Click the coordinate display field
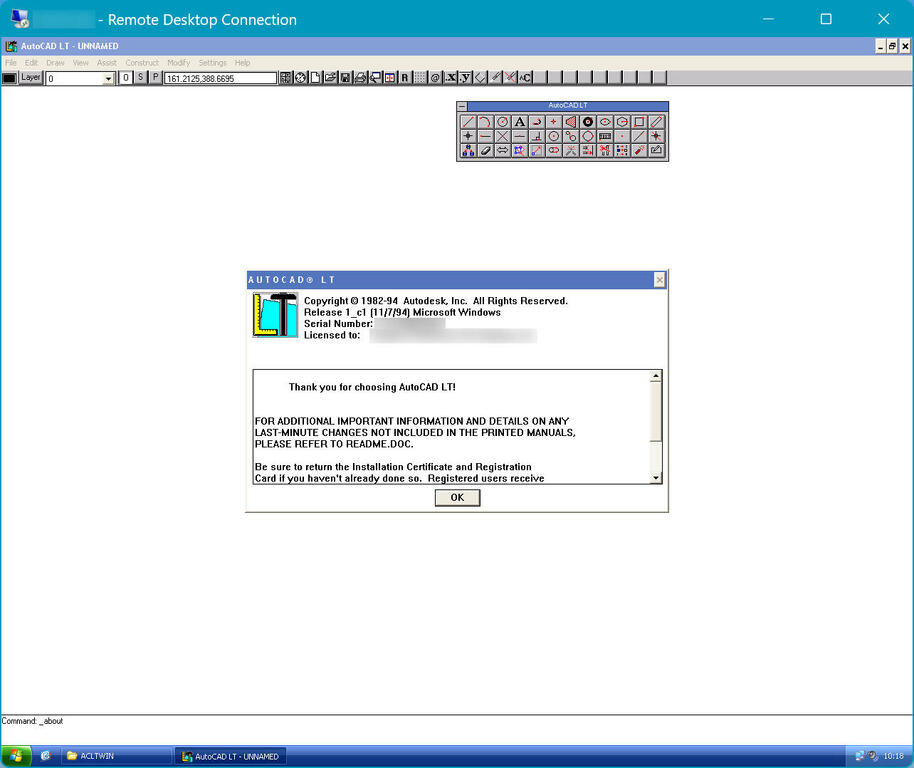Image resolution: width=914 pixels, height=768 pixels. (220, 78)
